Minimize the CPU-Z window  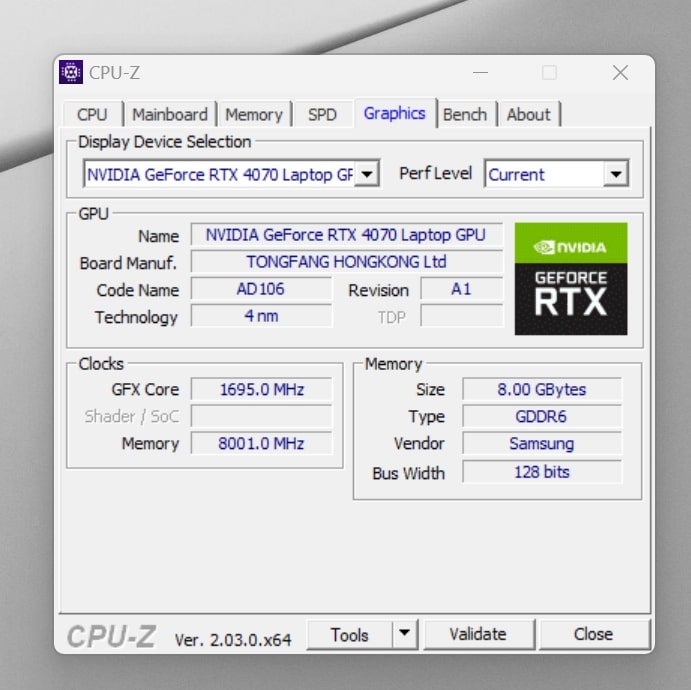point(482,72)
